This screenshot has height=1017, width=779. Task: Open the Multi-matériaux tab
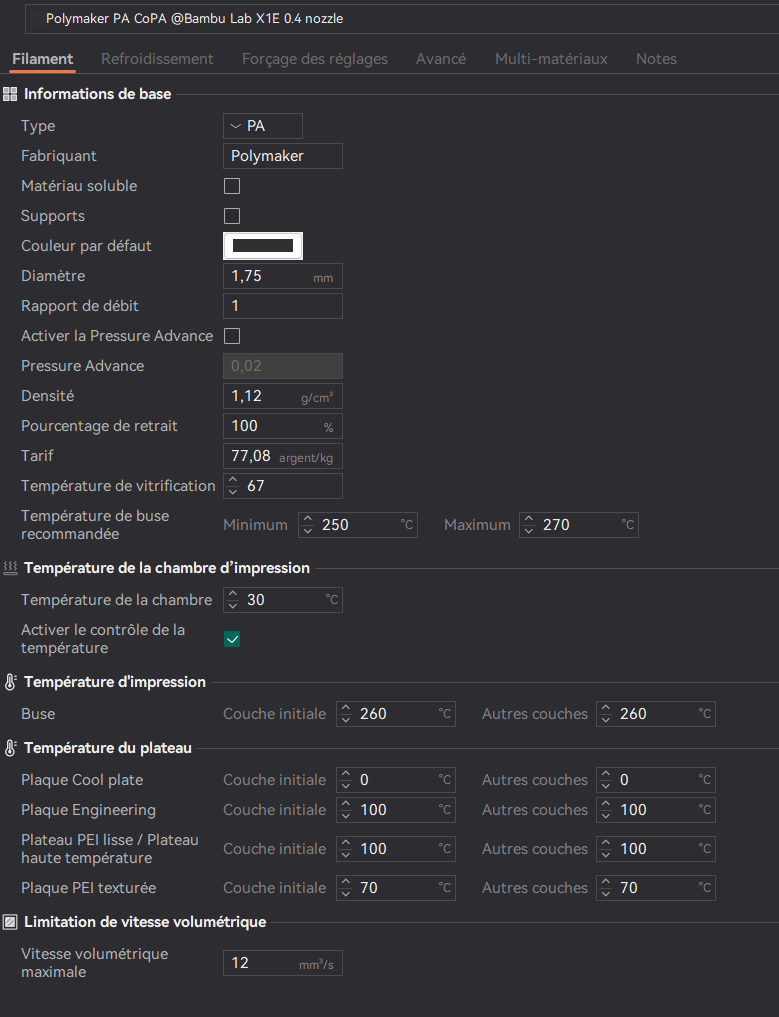coord(551,59)
